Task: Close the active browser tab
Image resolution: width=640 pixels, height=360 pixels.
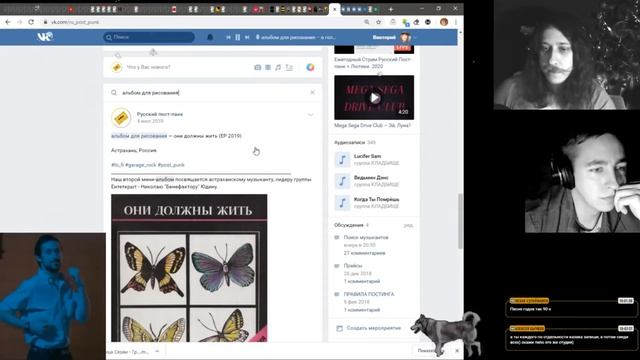Action: pos(335,9)
